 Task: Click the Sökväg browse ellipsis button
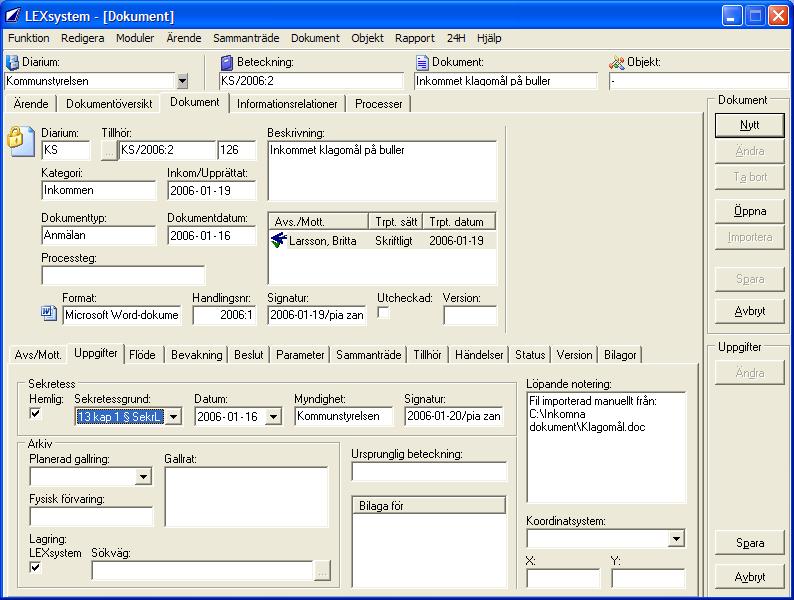pos(322,571)
